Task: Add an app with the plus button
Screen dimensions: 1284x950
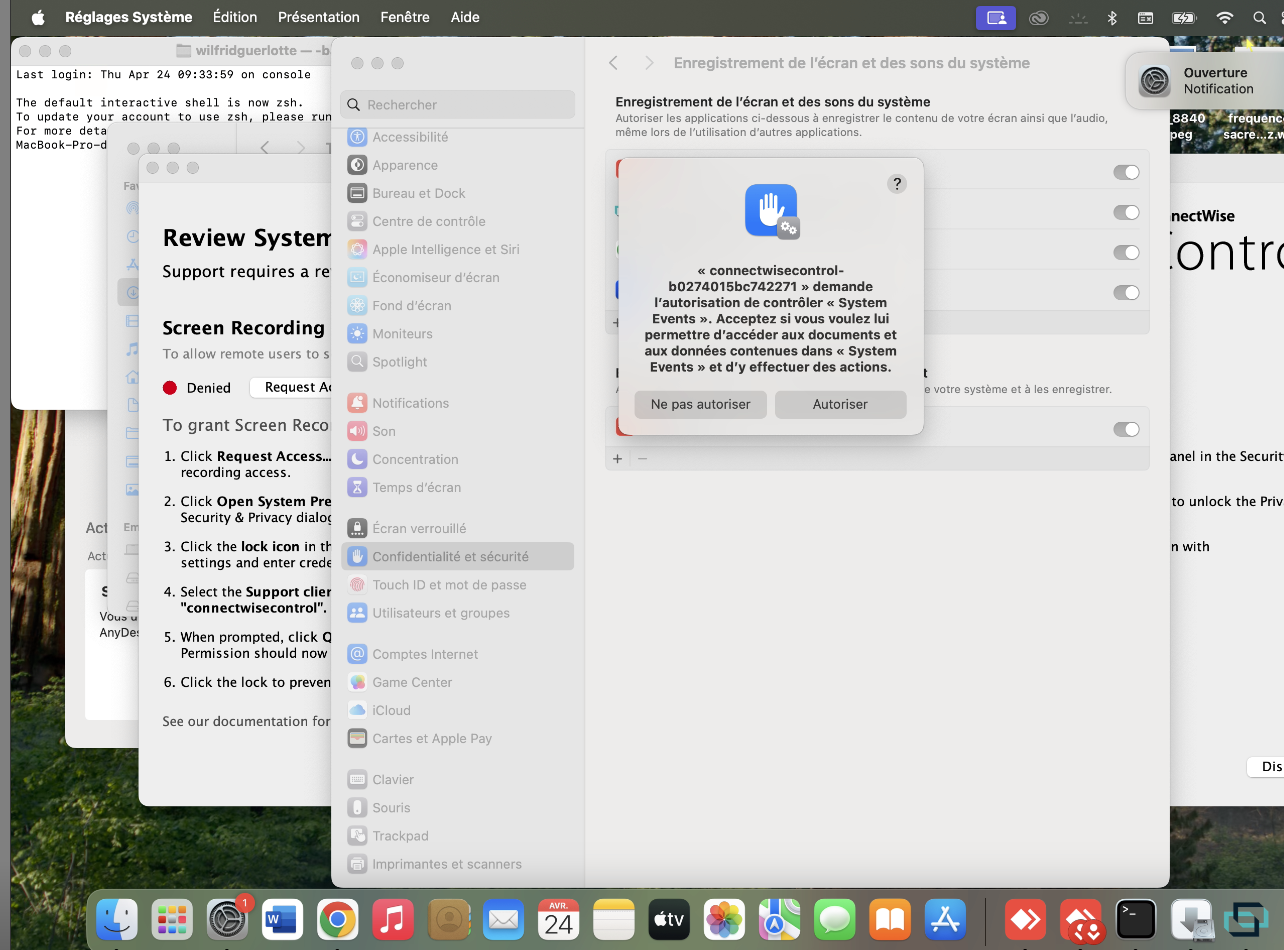Action: click(x=617, y=459)
